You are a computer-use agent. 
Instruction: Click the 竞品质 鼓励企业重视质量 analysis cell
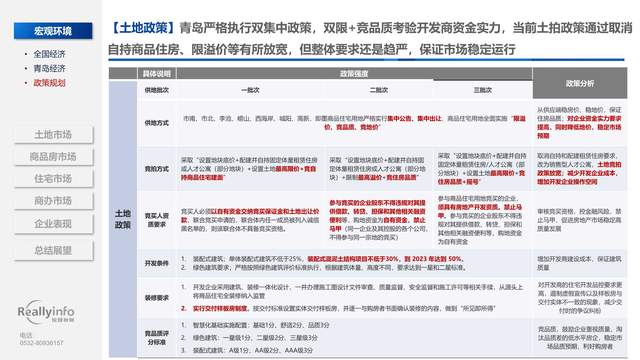point(579,338)
